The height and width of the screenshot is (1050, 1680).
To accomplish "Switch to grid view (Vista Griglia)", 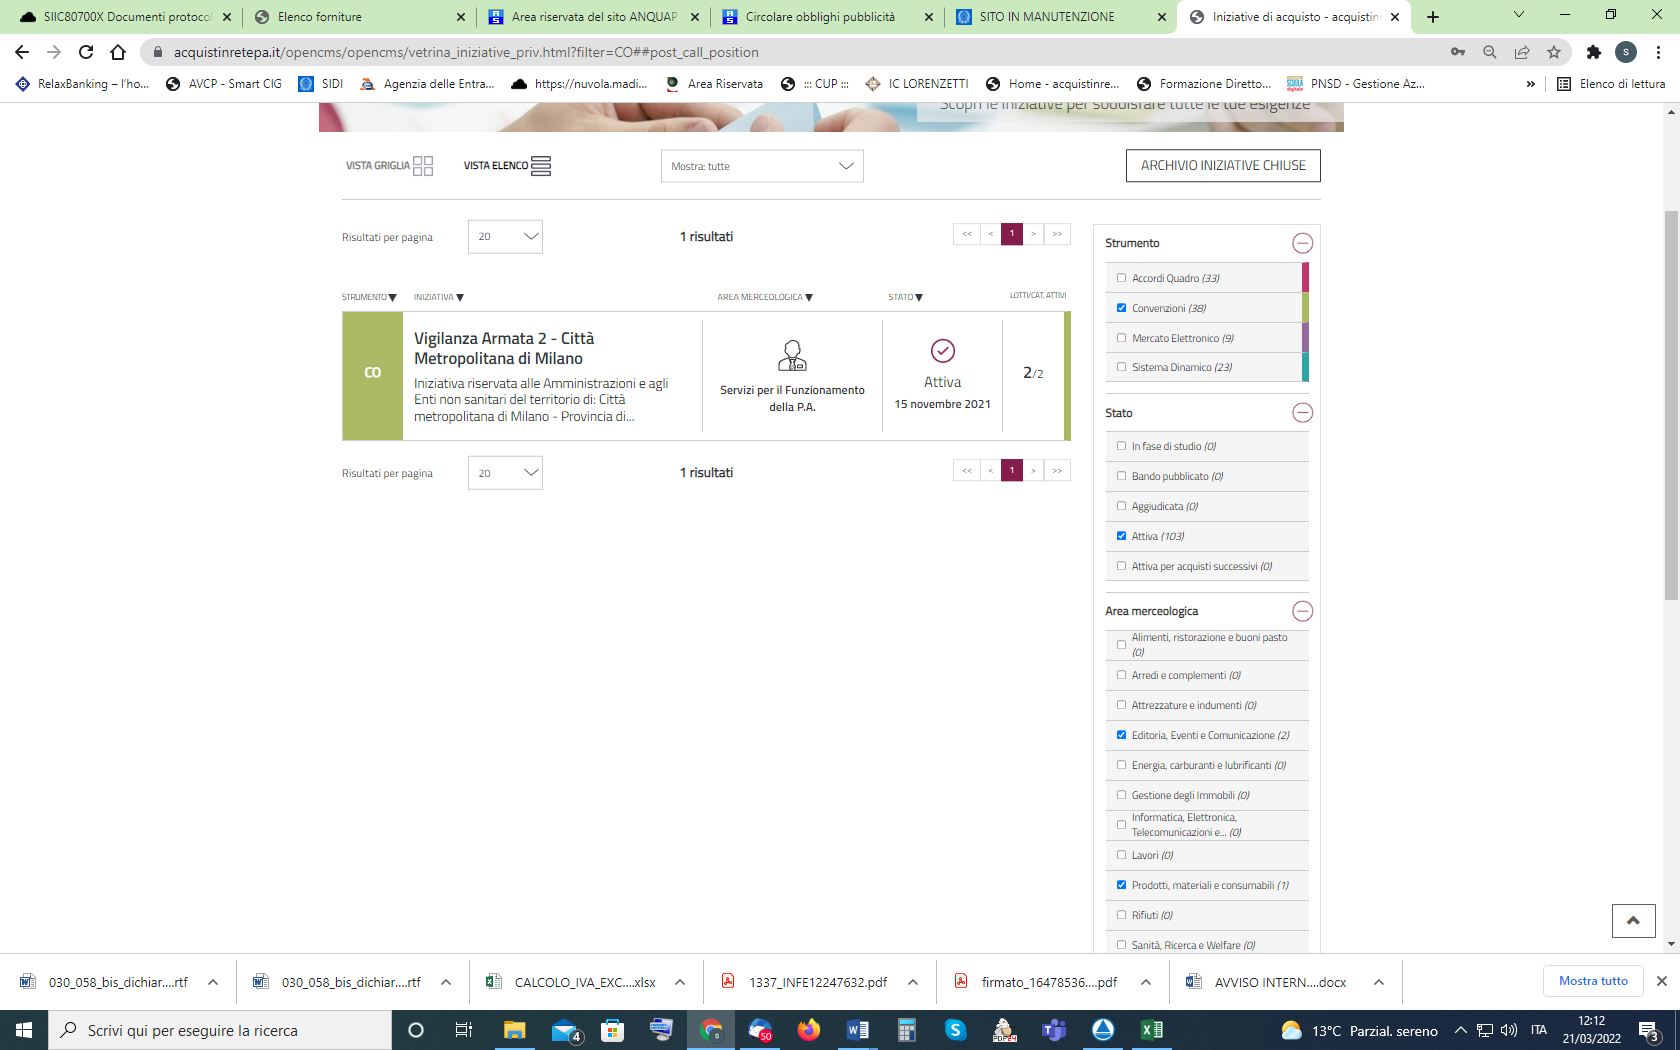I will (x=389, y=166).
